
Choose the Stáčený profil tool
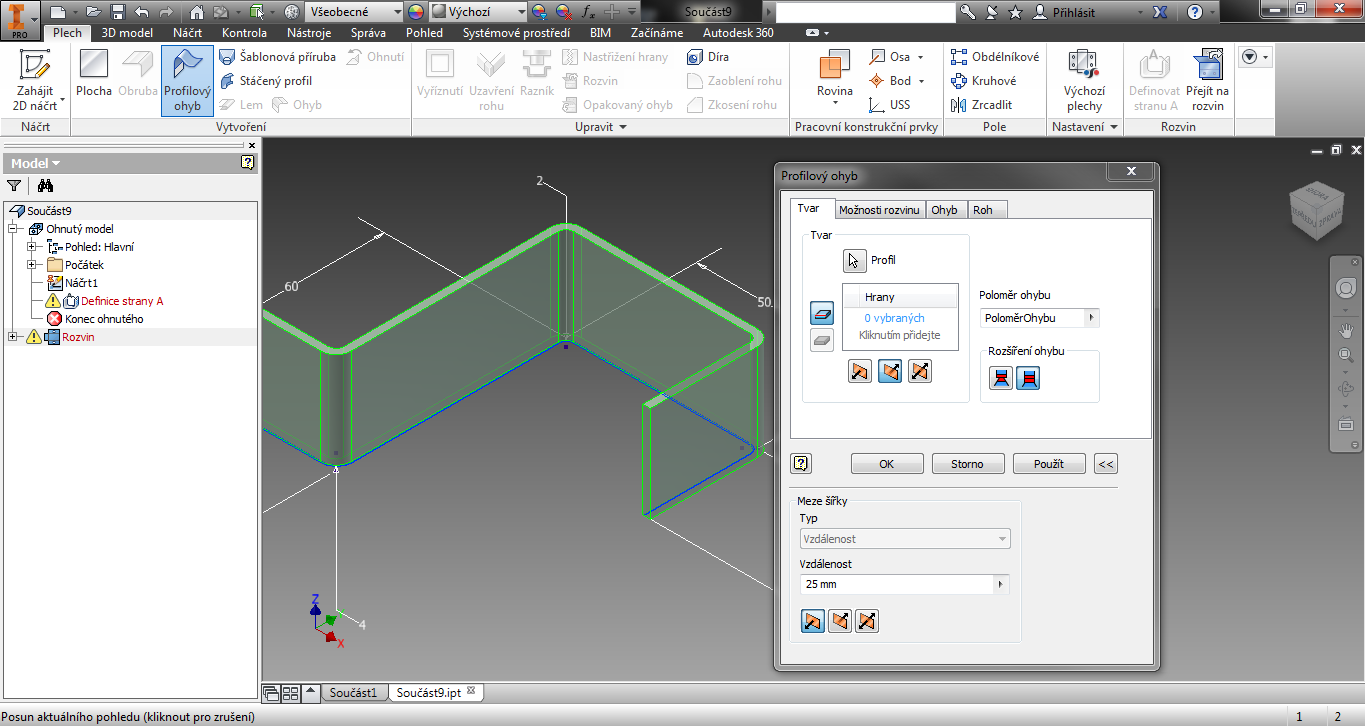click(x=266, y=81)
